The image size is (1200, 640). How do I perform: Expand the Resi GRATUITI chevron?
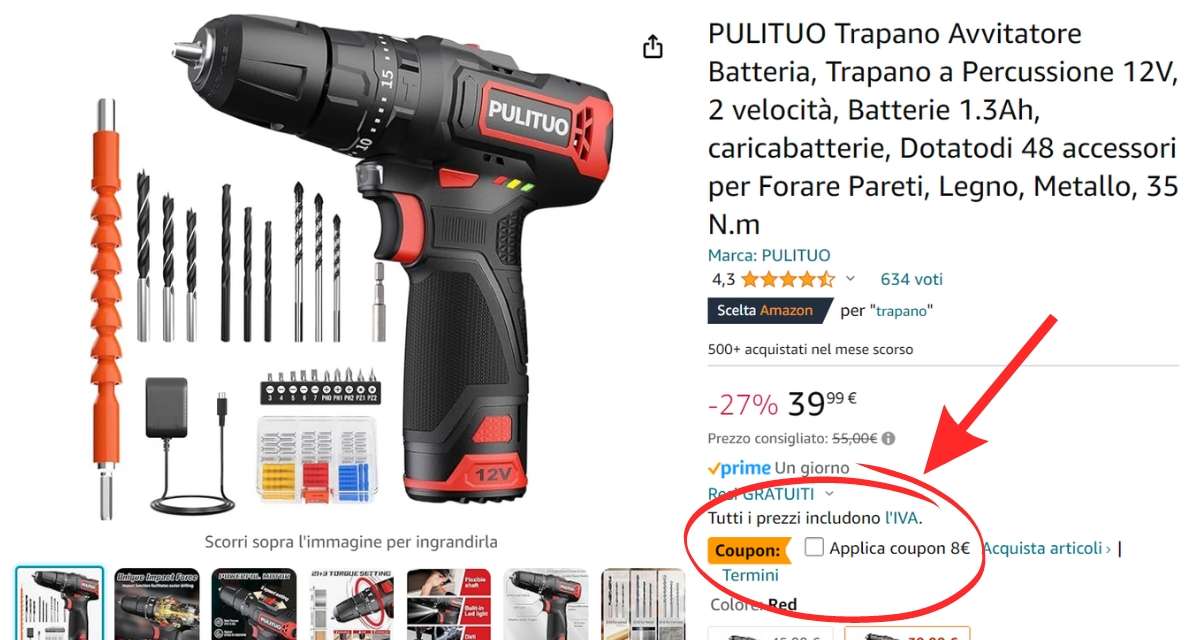coord(829,494)
